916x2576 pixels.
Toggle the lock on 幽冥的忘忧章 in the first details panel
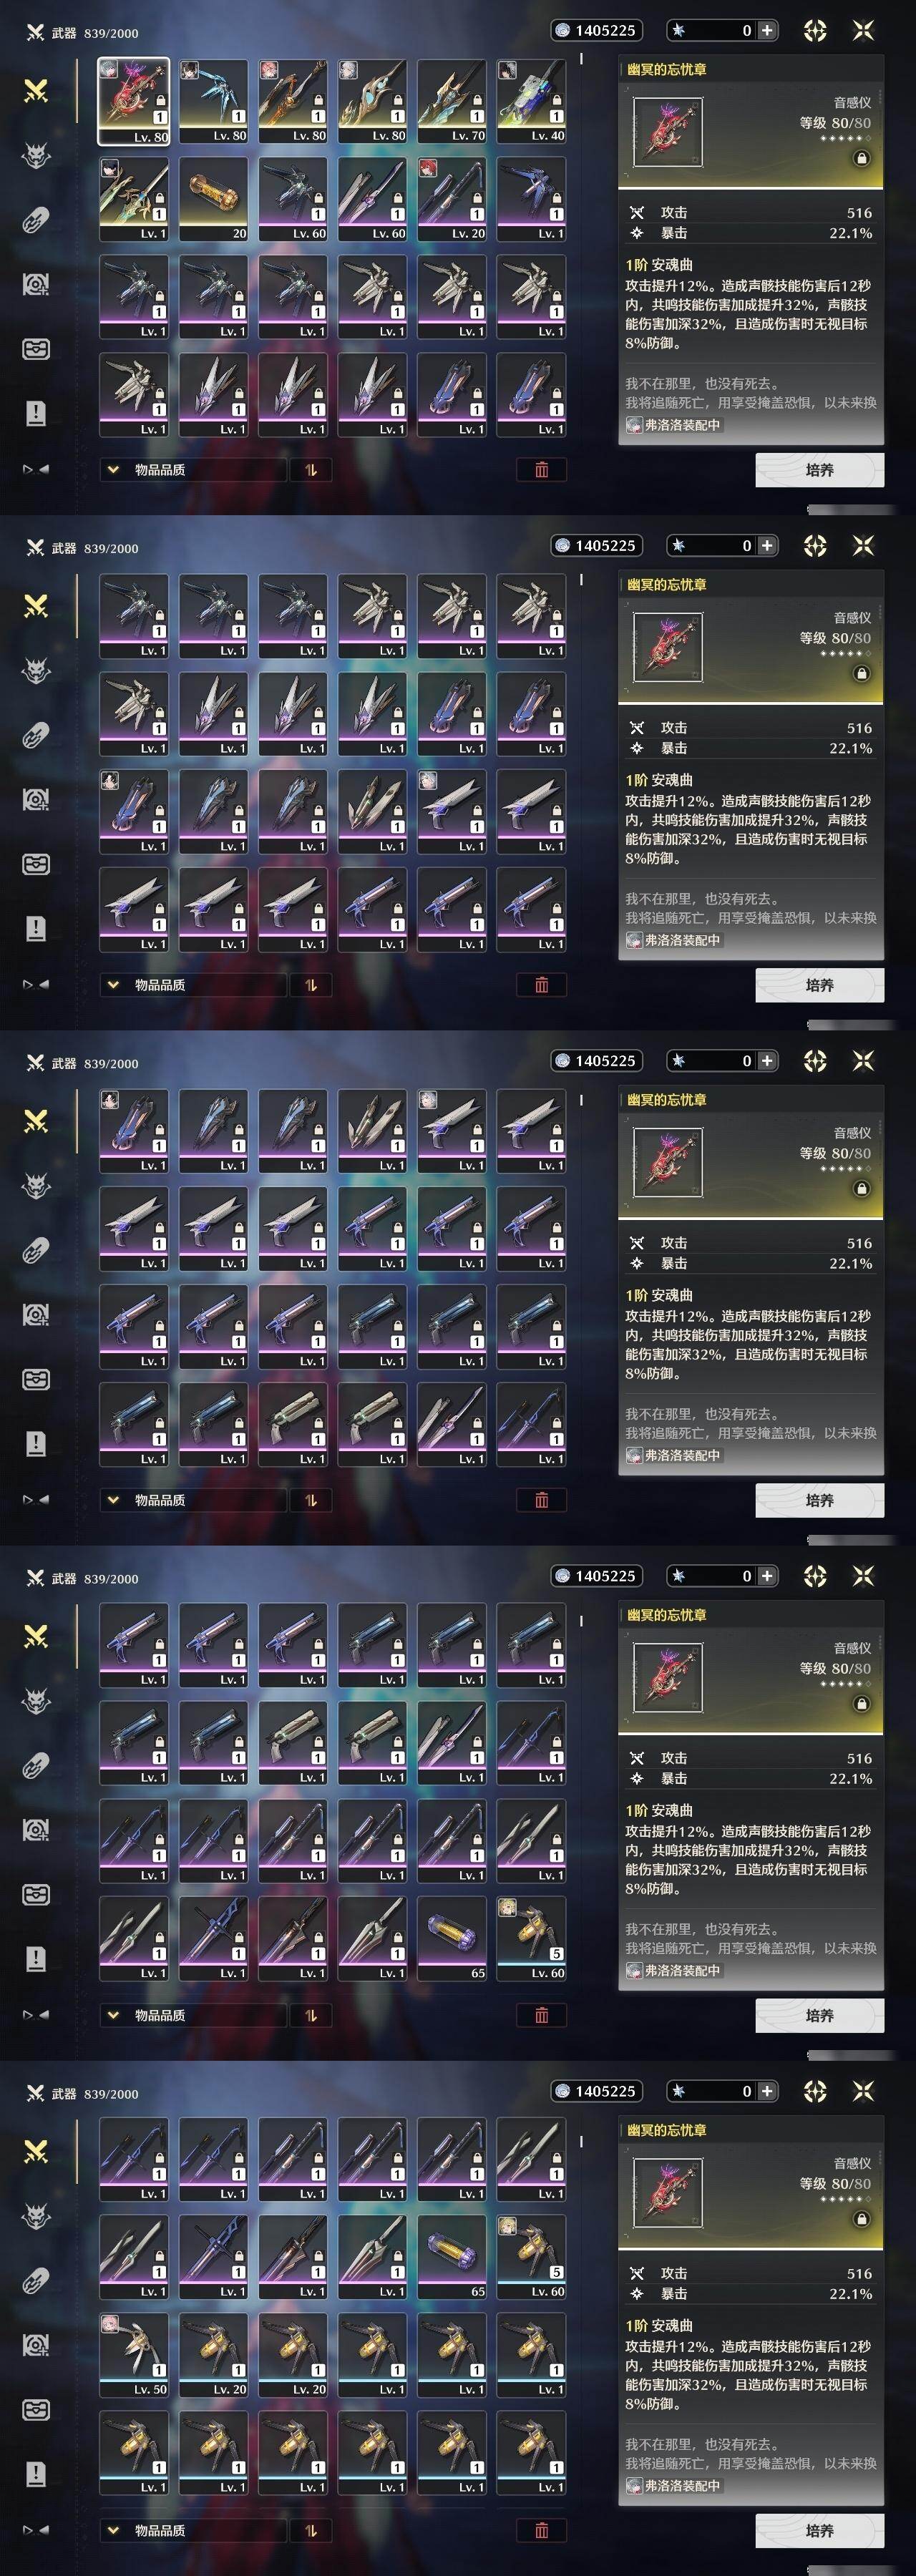(861, 158)
